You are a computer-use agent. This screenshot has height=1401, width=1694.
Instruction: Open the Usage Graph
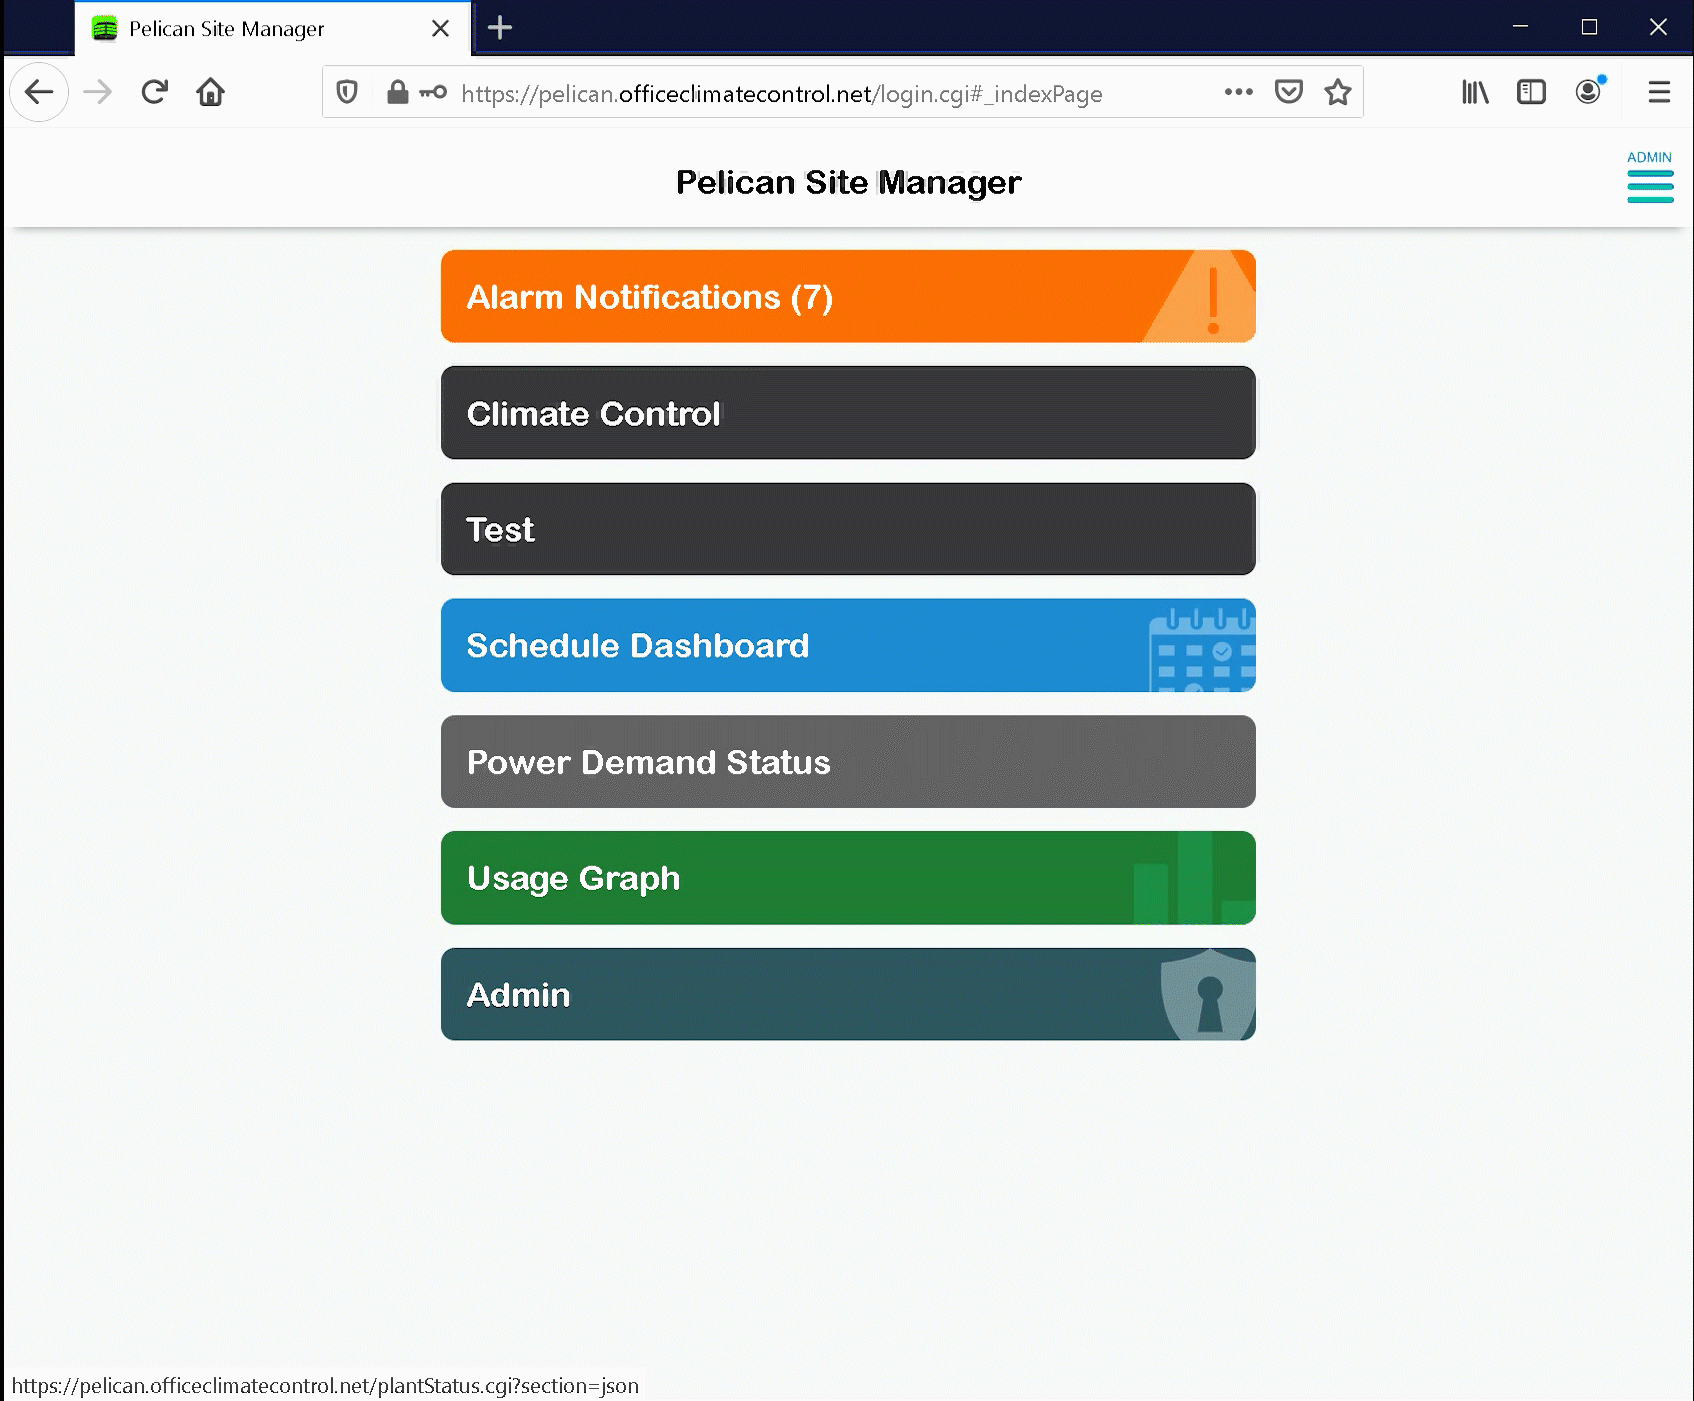pyautogui.click(x=848, y=878)
